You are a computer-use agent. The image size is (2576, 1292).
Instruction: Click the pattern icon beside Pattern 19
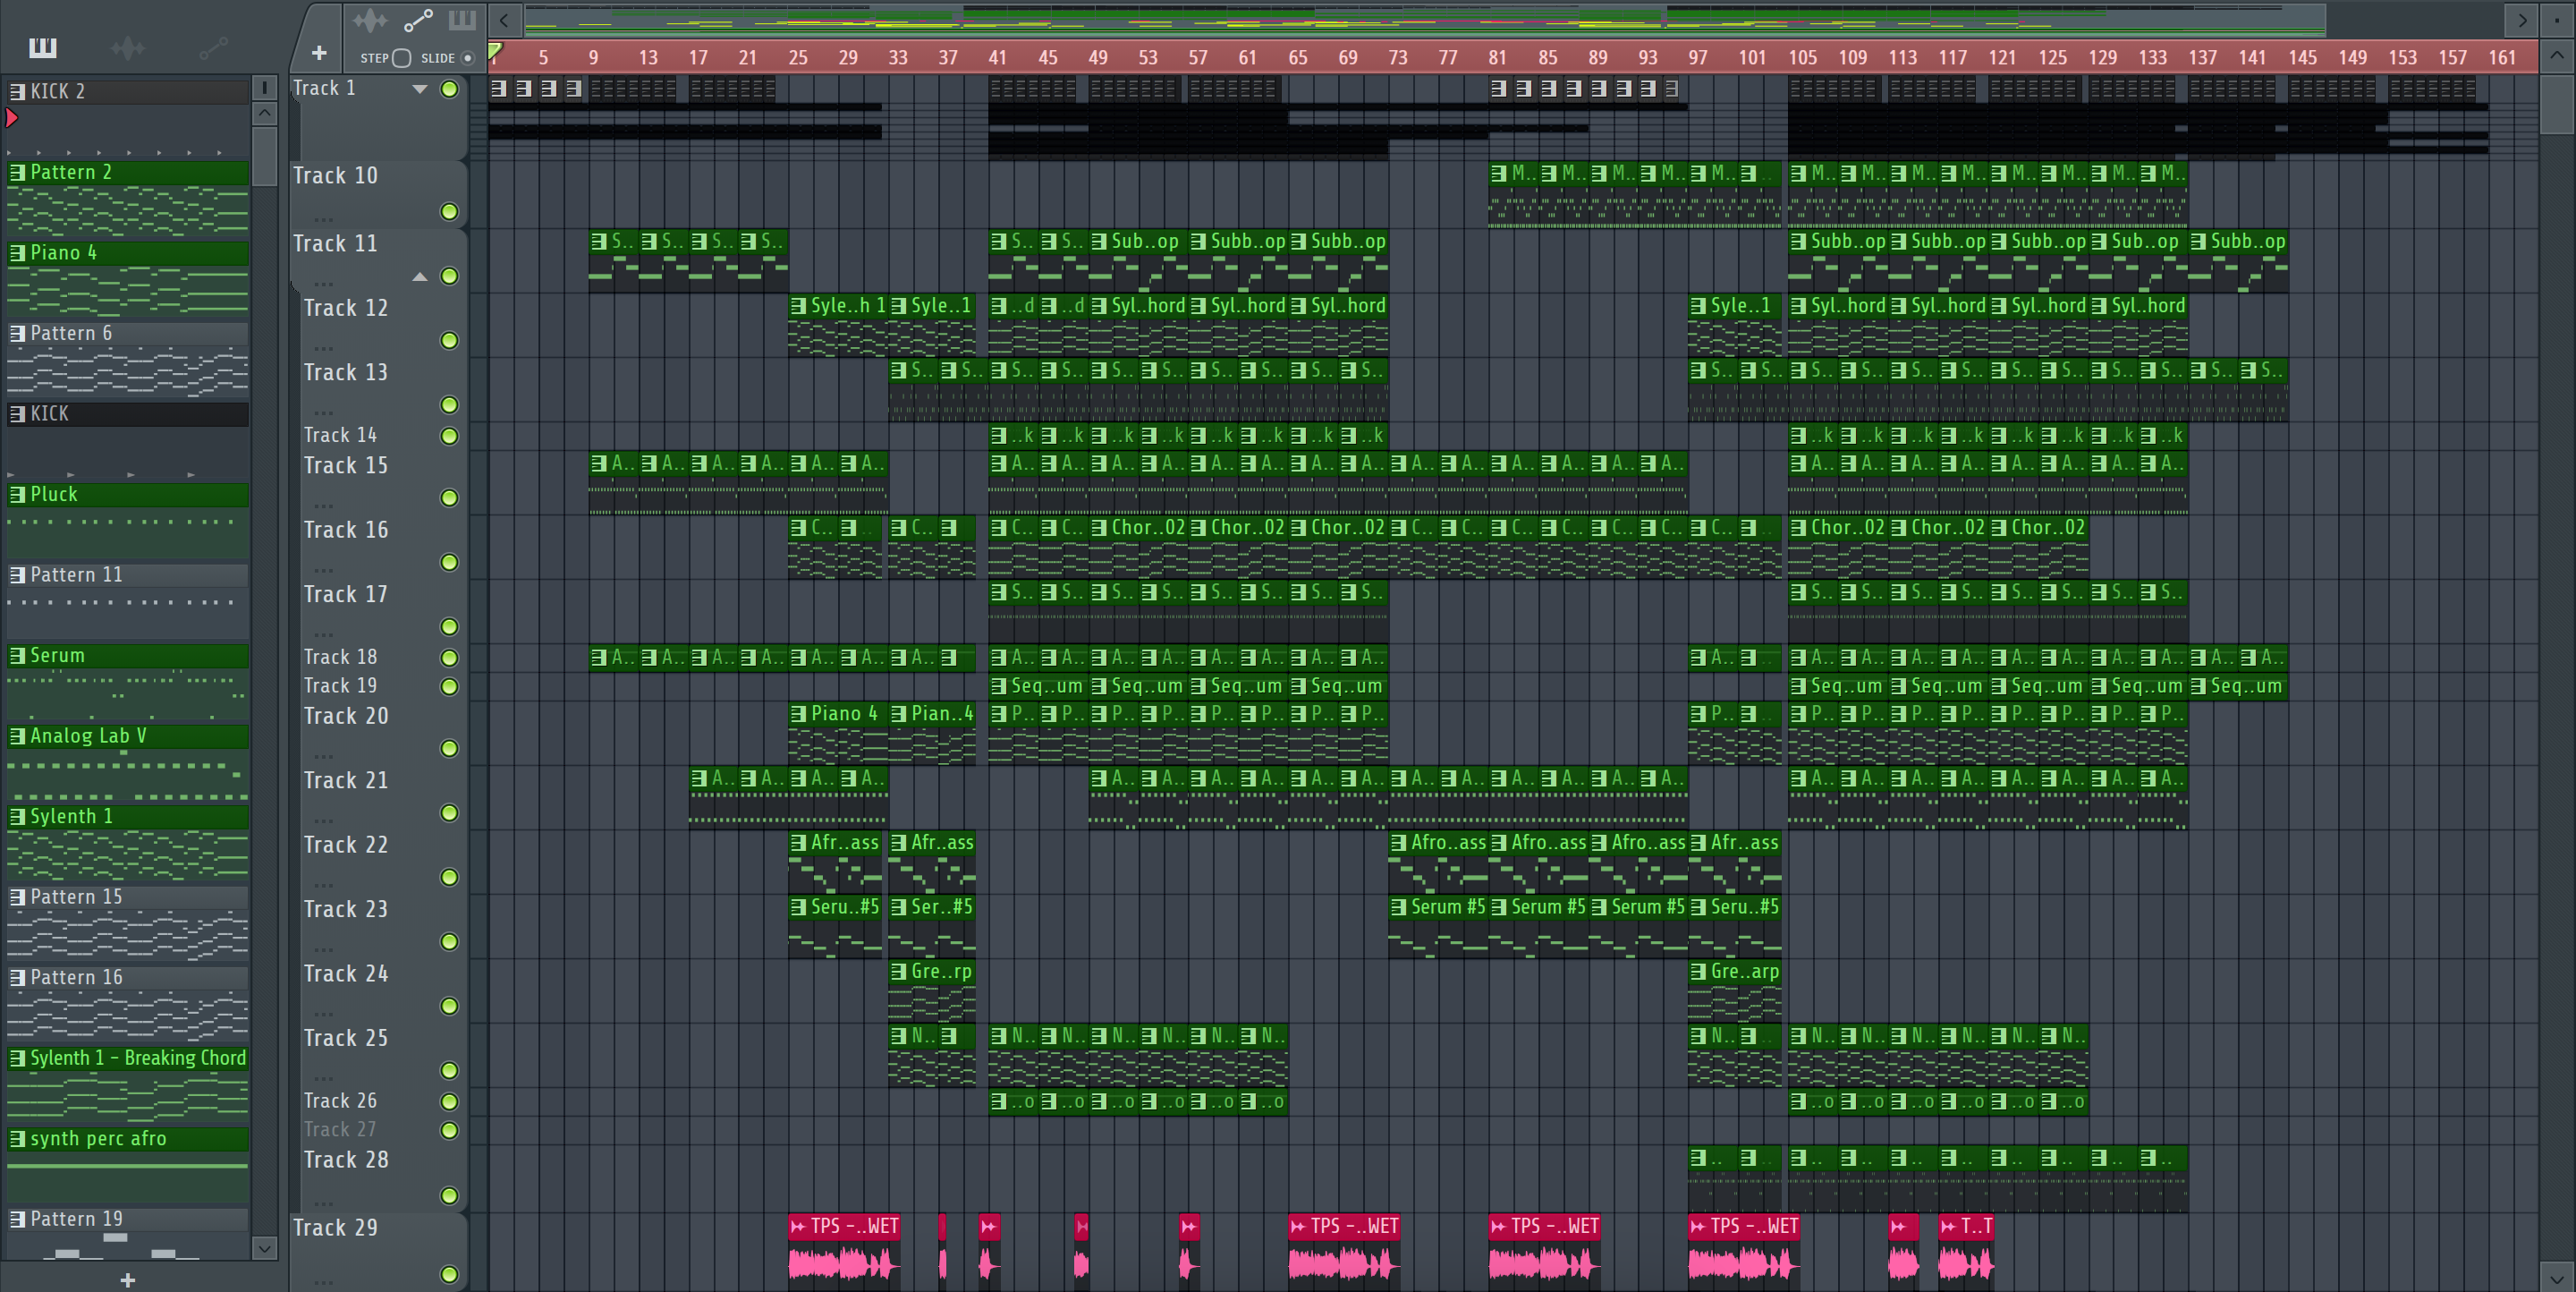click(x=17, y=1219)
